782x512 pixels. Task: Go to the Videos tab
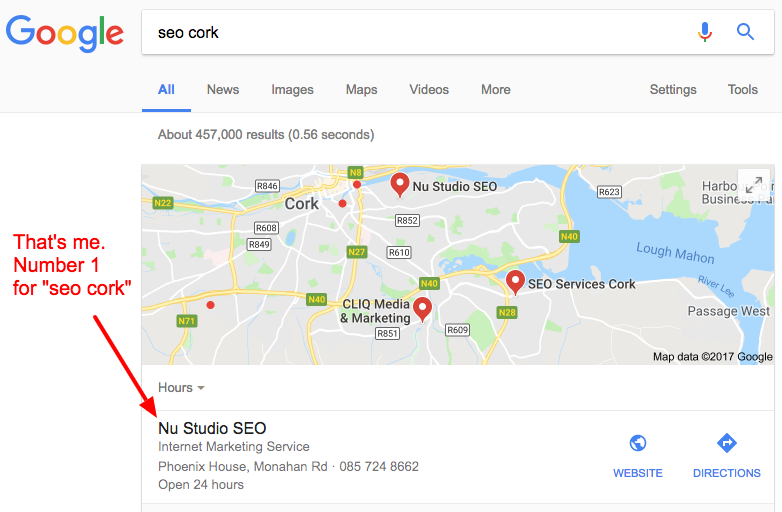429,89
